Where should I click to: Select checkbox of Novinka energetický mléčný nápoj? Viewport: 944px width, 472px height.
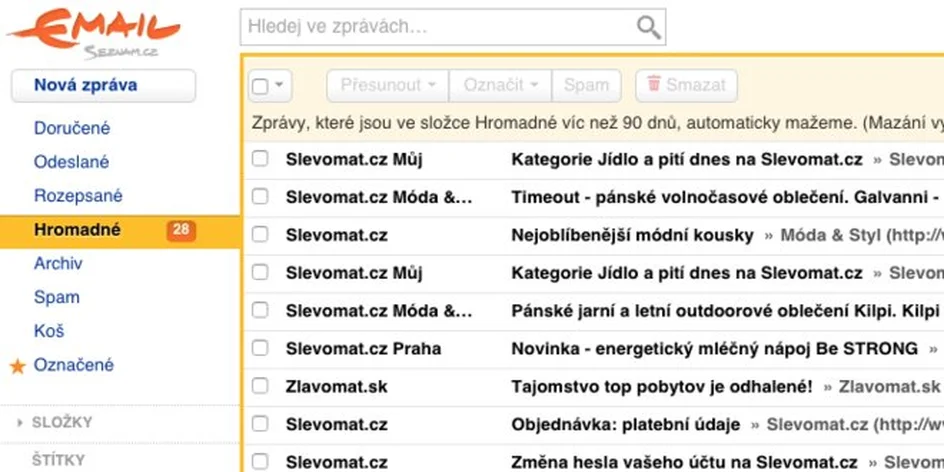click(259, 348)
